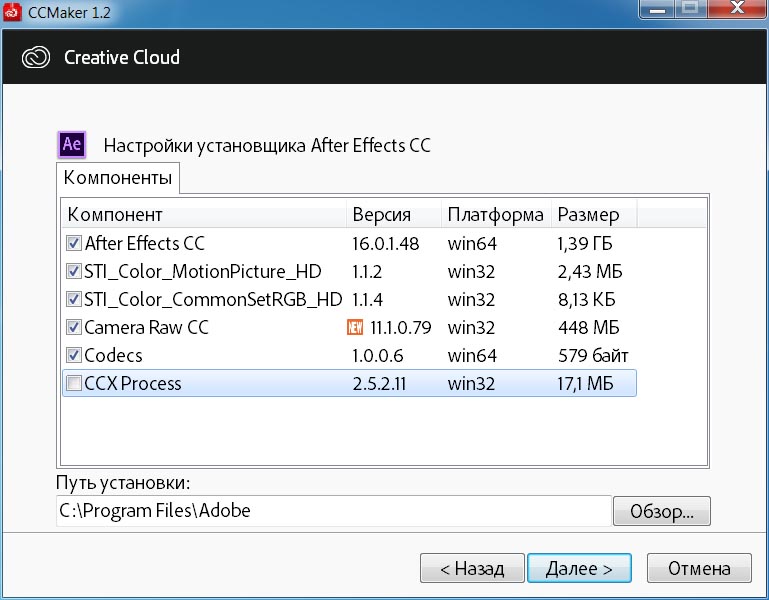Click version 1.1.2 cell
This screenshot has height=600, width=769.
click(367, 271)
